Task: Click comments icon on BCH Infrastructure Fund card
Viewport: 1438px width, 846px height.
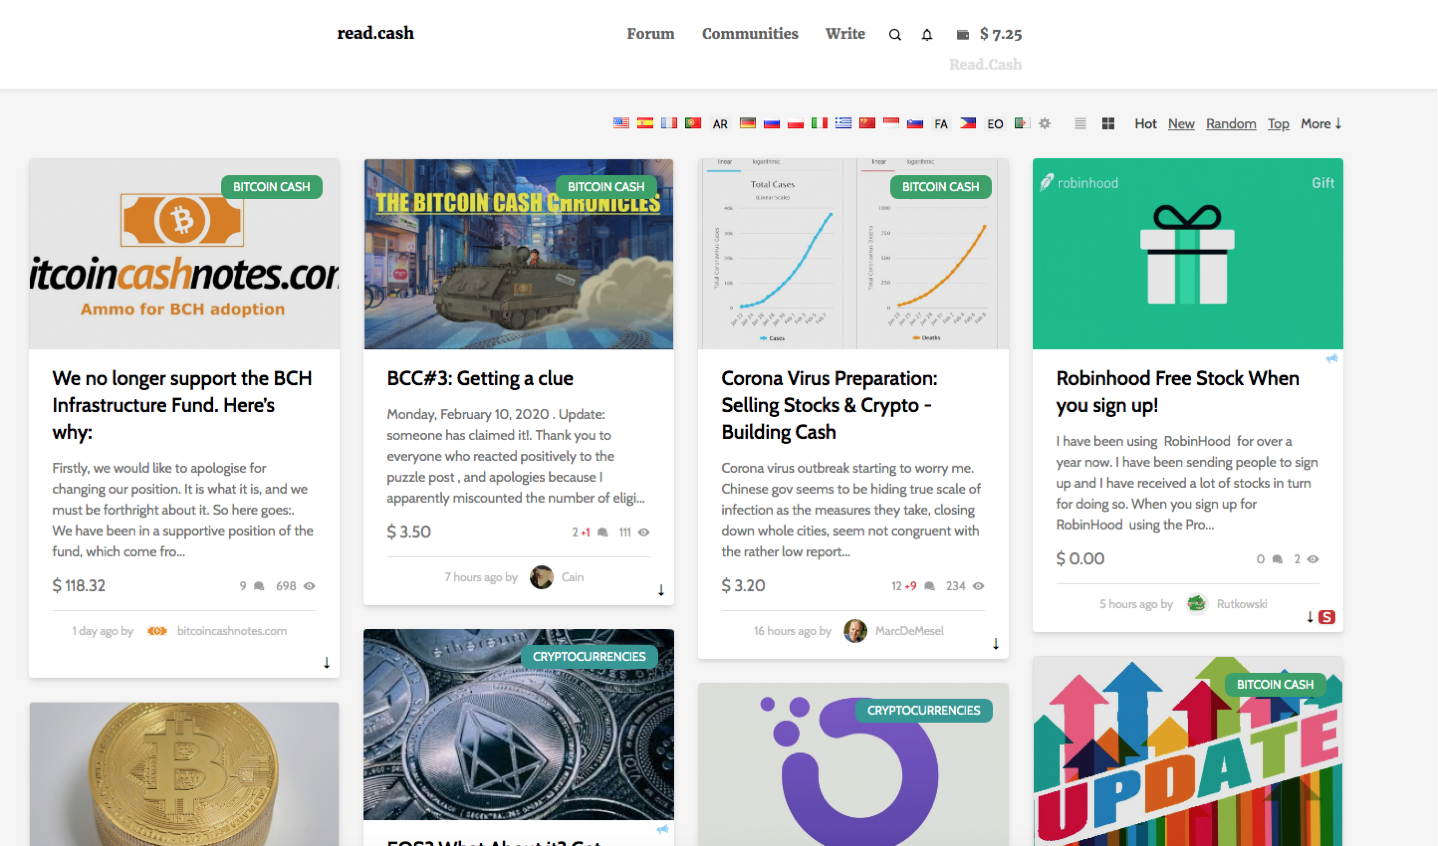Action: 259,586
